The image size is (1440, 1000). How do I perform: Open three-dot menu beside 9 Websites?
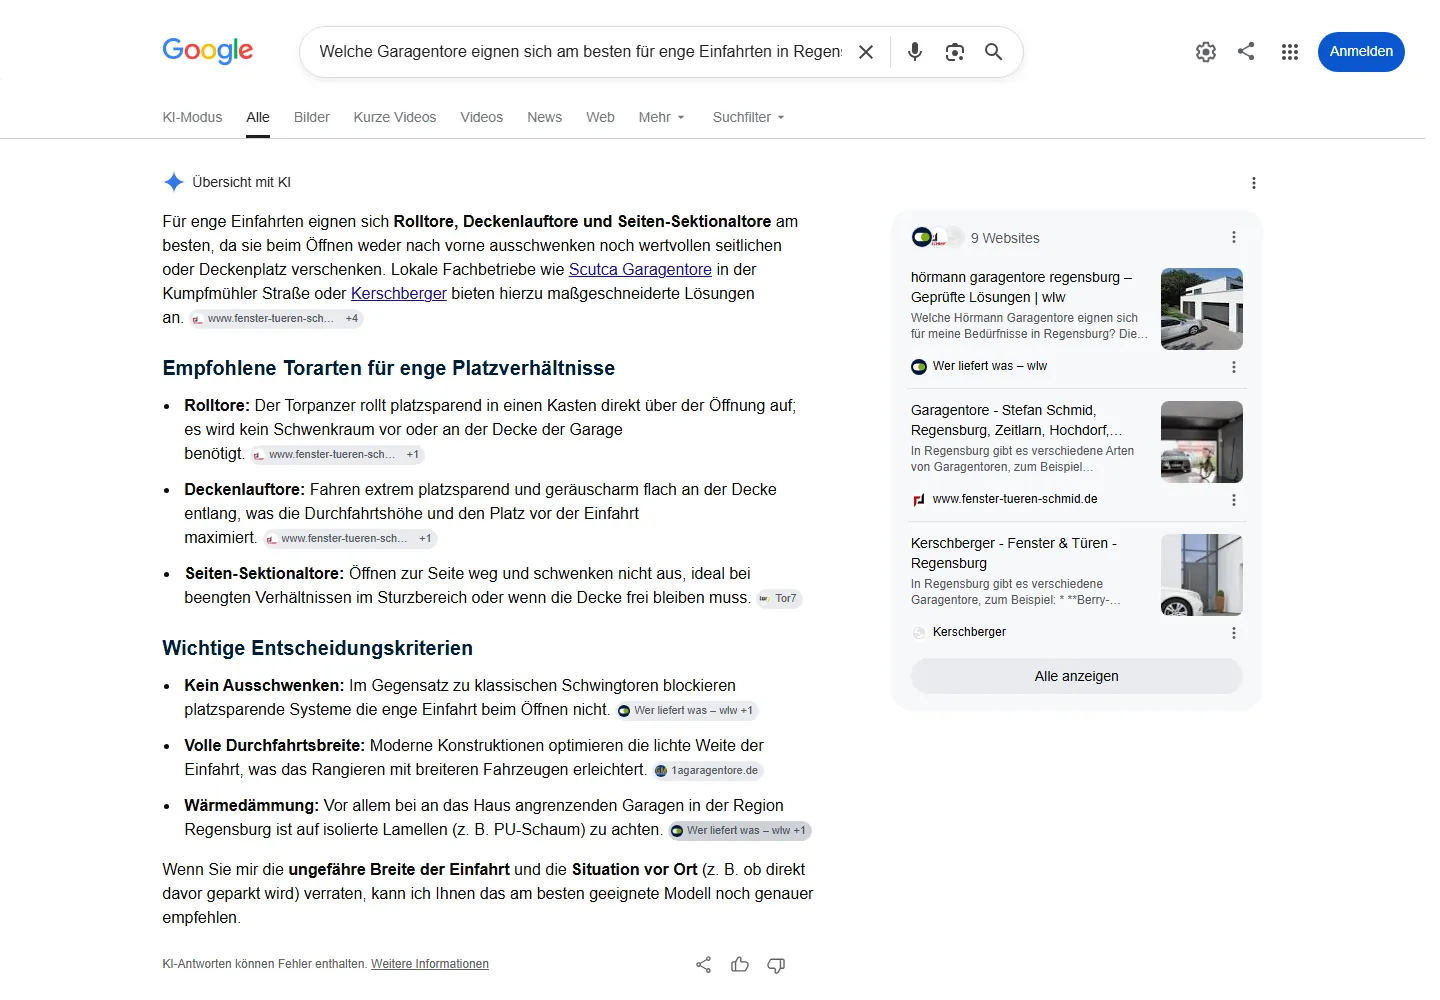click(1234, 237)
